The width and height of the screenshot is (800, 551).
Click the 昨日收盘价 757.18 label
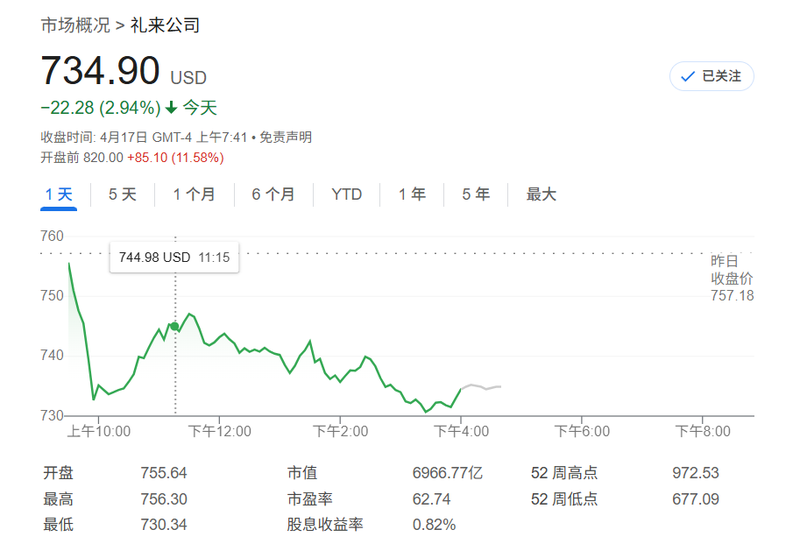tap(732, 278)
